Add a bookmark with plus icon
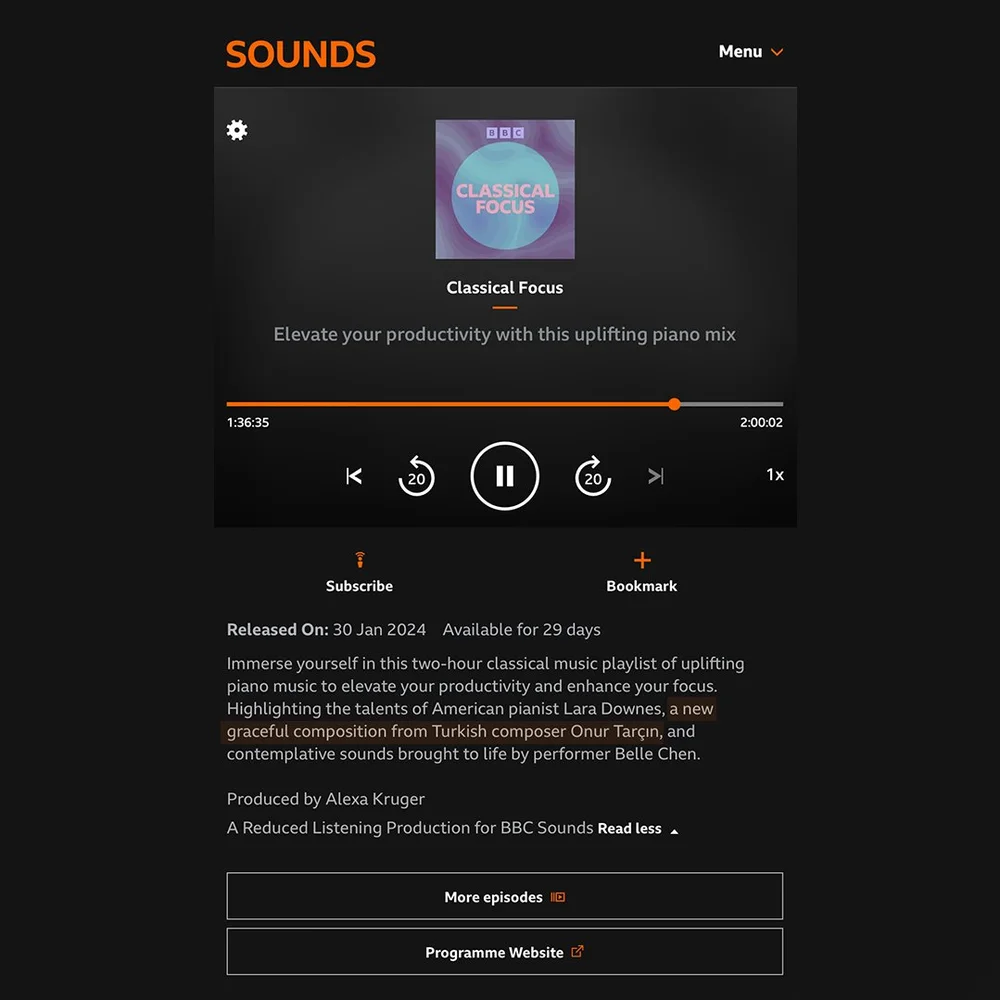1000x1000 pixels. (642, 560)
